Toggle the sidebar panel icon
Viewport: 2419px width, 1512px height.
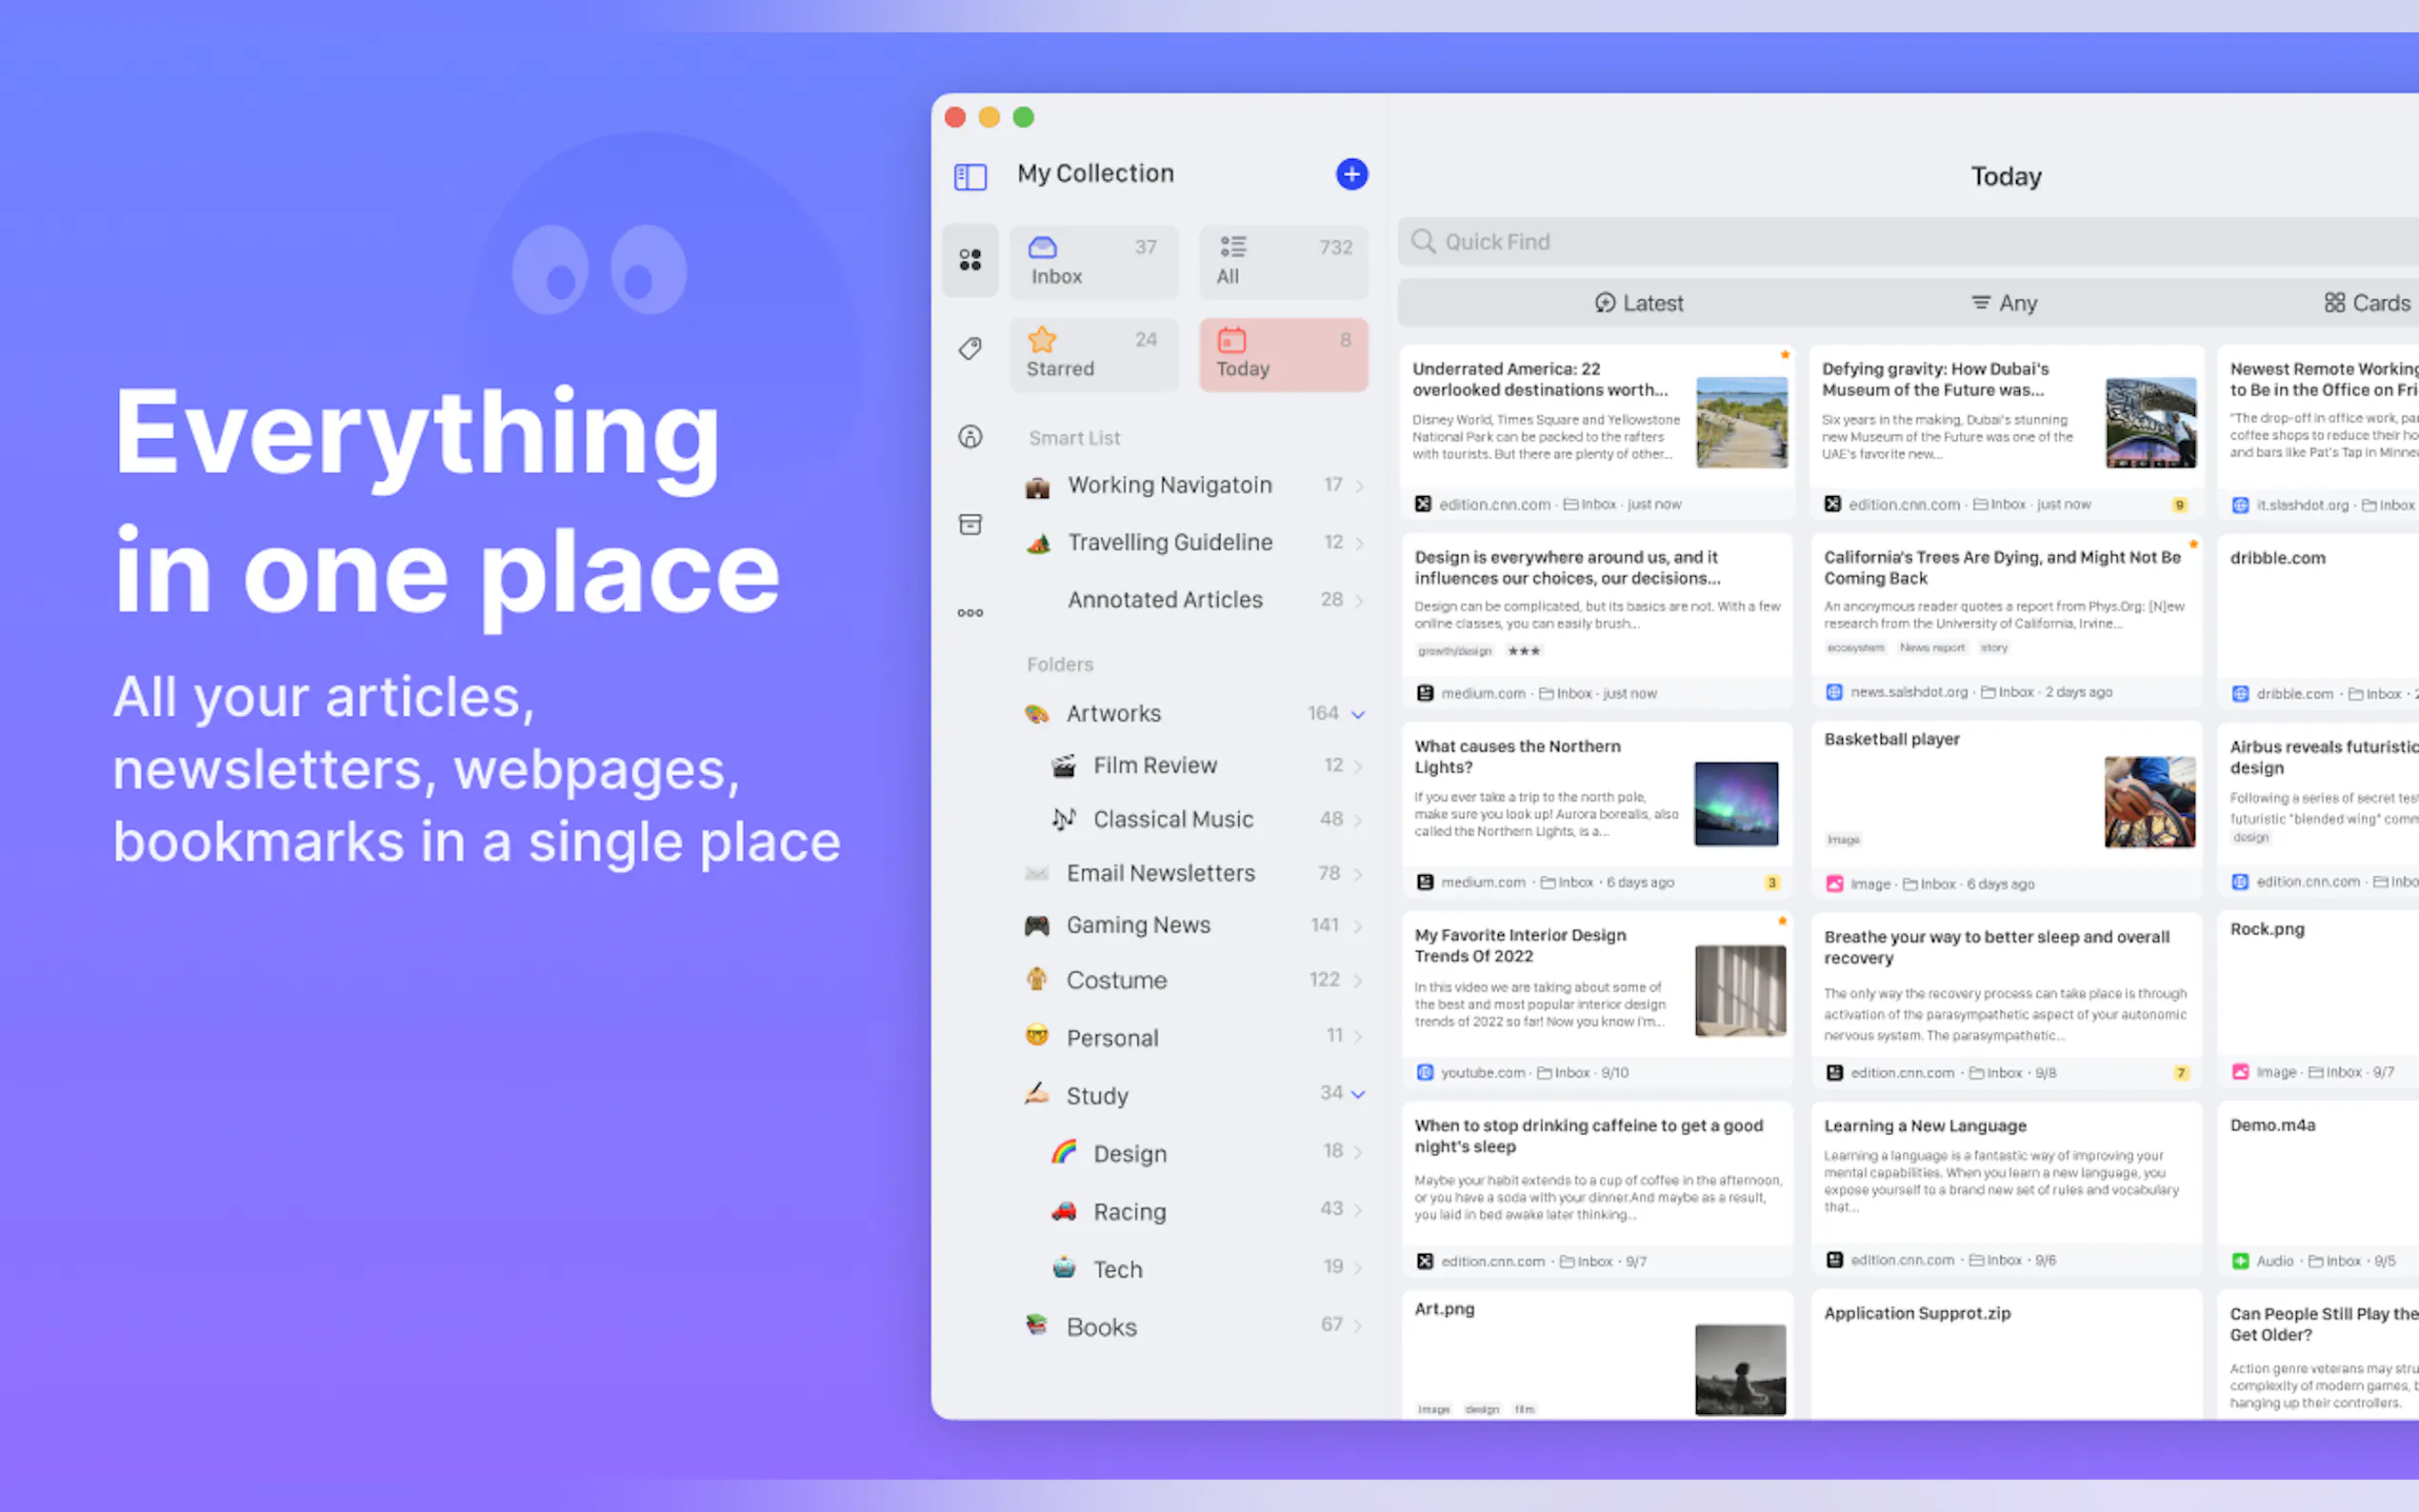pyautogui.click(x=969, y=177)
